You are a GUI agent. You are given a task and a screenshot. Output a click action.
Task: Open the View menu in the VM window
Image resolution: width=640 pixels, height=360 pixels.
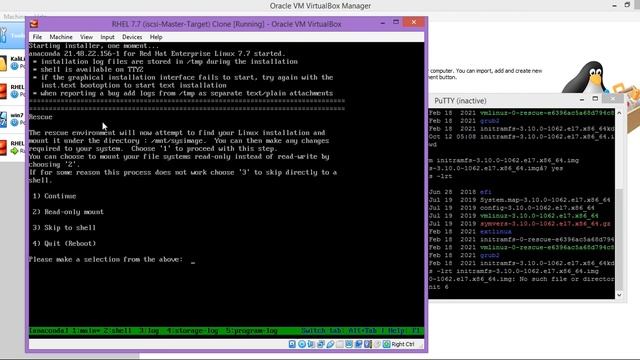coord(86,37)
